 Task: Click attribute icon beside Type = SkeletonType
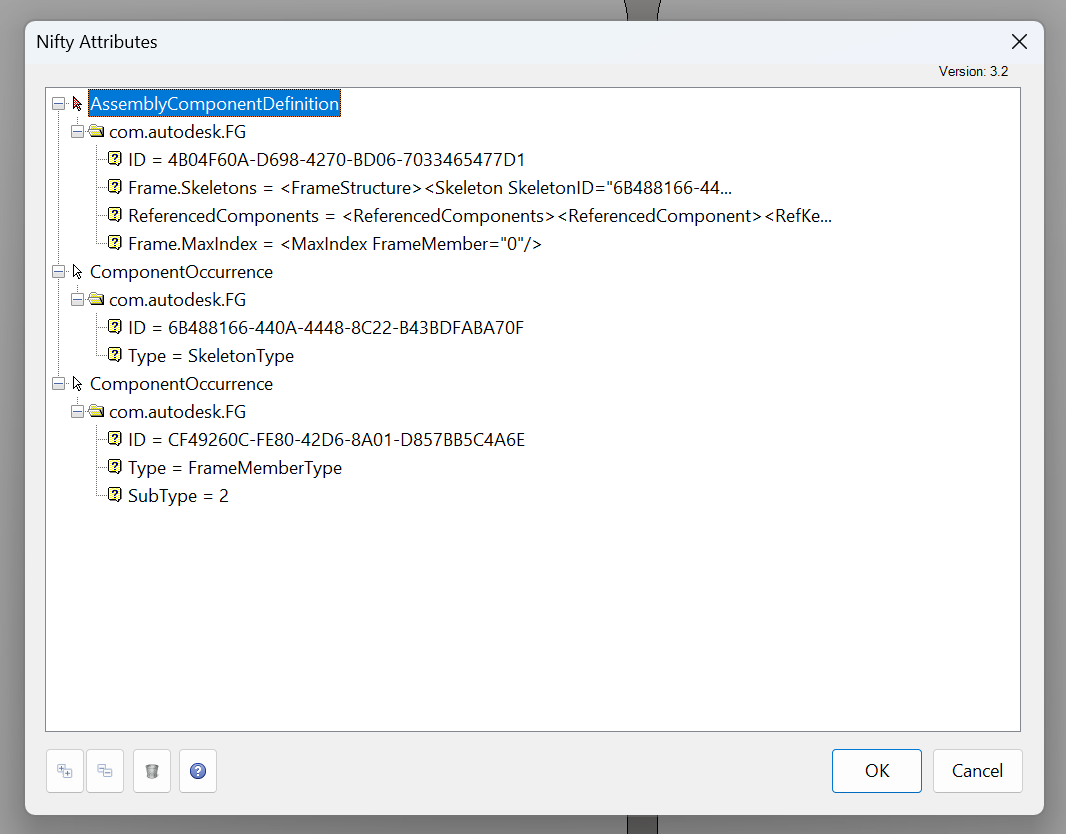(x=115, y=354)
